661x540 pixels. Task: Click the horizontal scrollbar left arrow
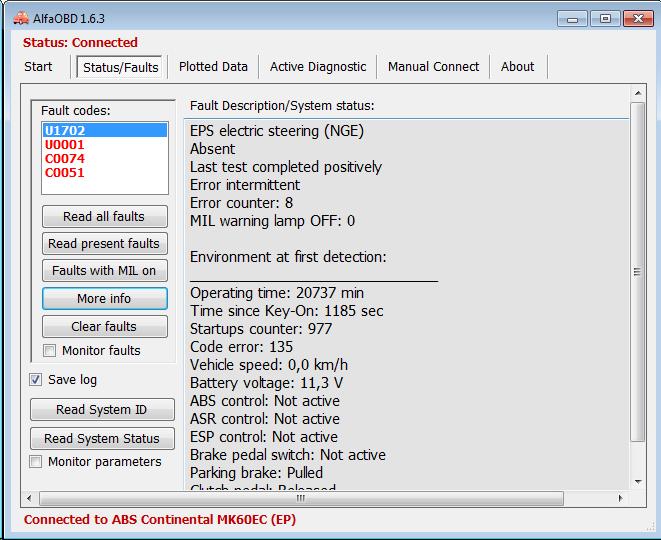(29, 498)
